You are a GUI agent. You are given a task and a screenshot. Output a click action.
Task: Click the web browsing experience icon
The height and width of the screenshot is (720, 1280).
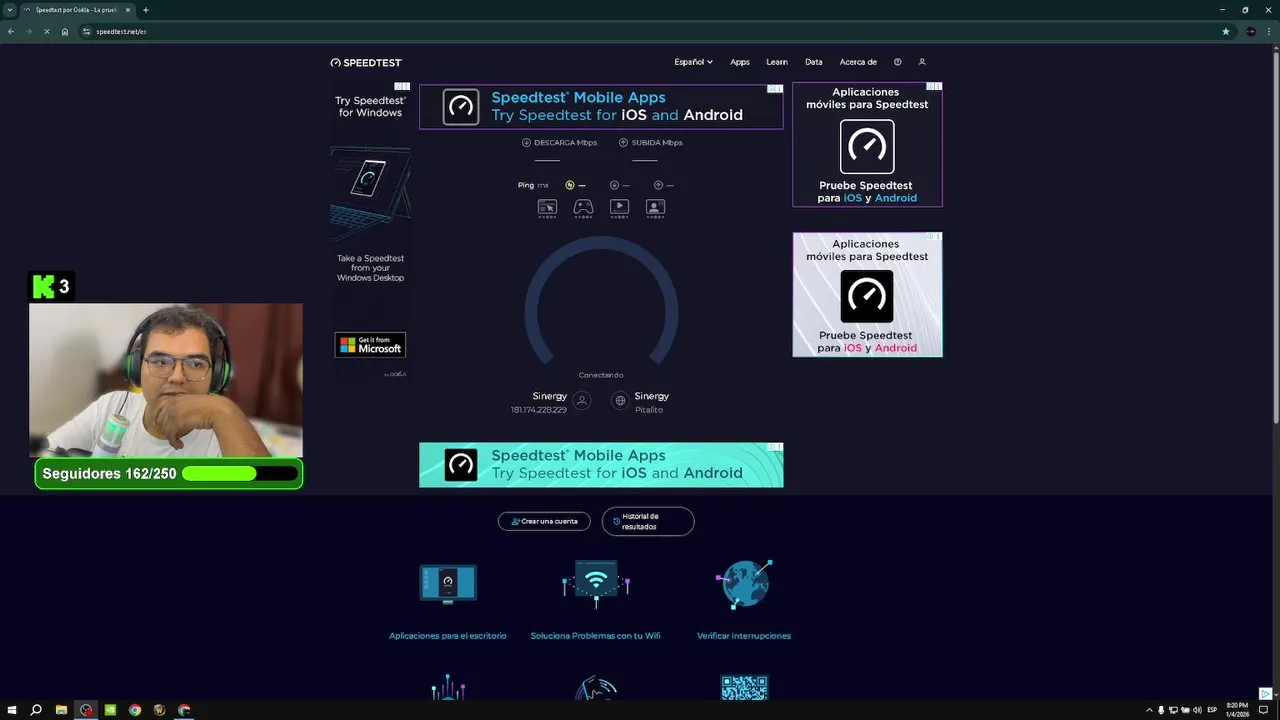click(547, 207)
